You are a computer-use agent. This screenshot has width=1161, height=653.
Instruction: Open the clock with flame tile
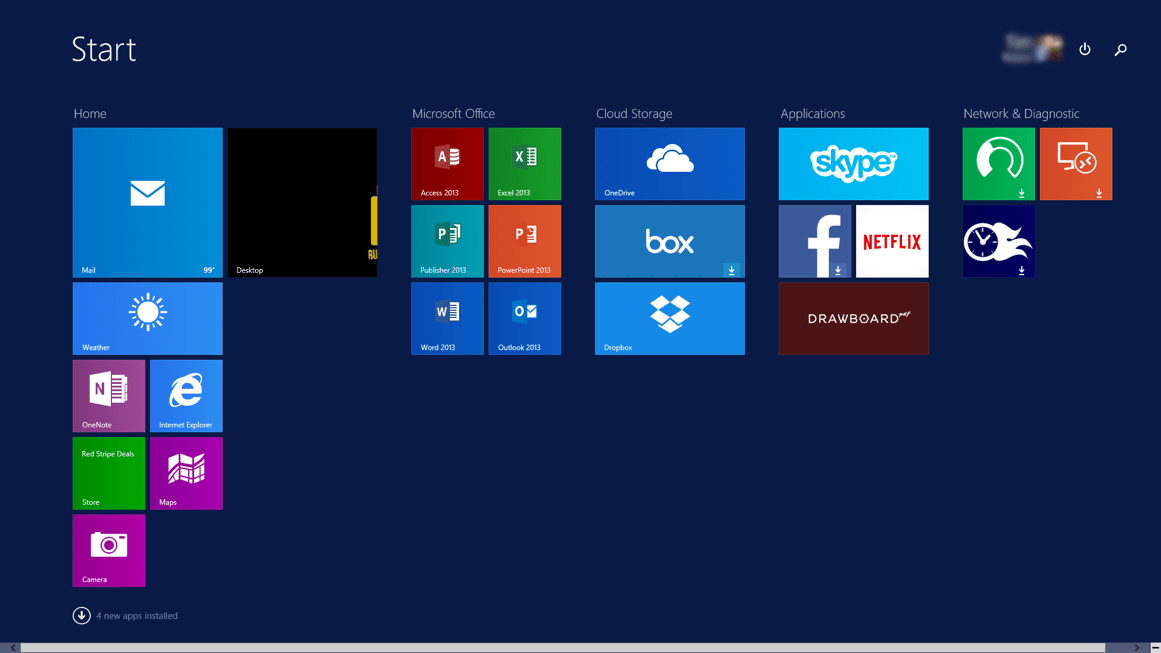(x=998, y=241)
